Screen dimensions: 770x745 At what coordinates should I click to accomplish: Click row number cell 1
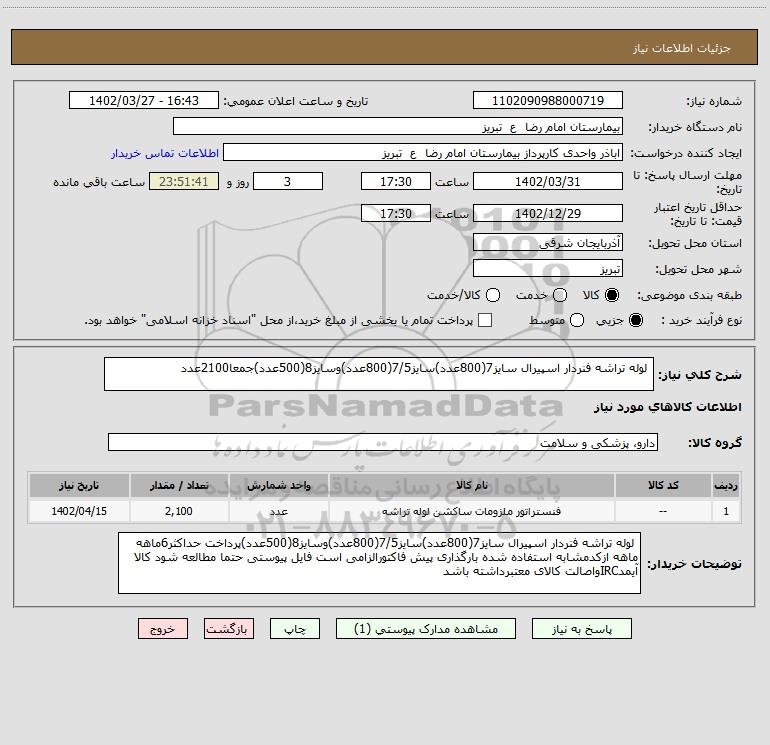726,511
